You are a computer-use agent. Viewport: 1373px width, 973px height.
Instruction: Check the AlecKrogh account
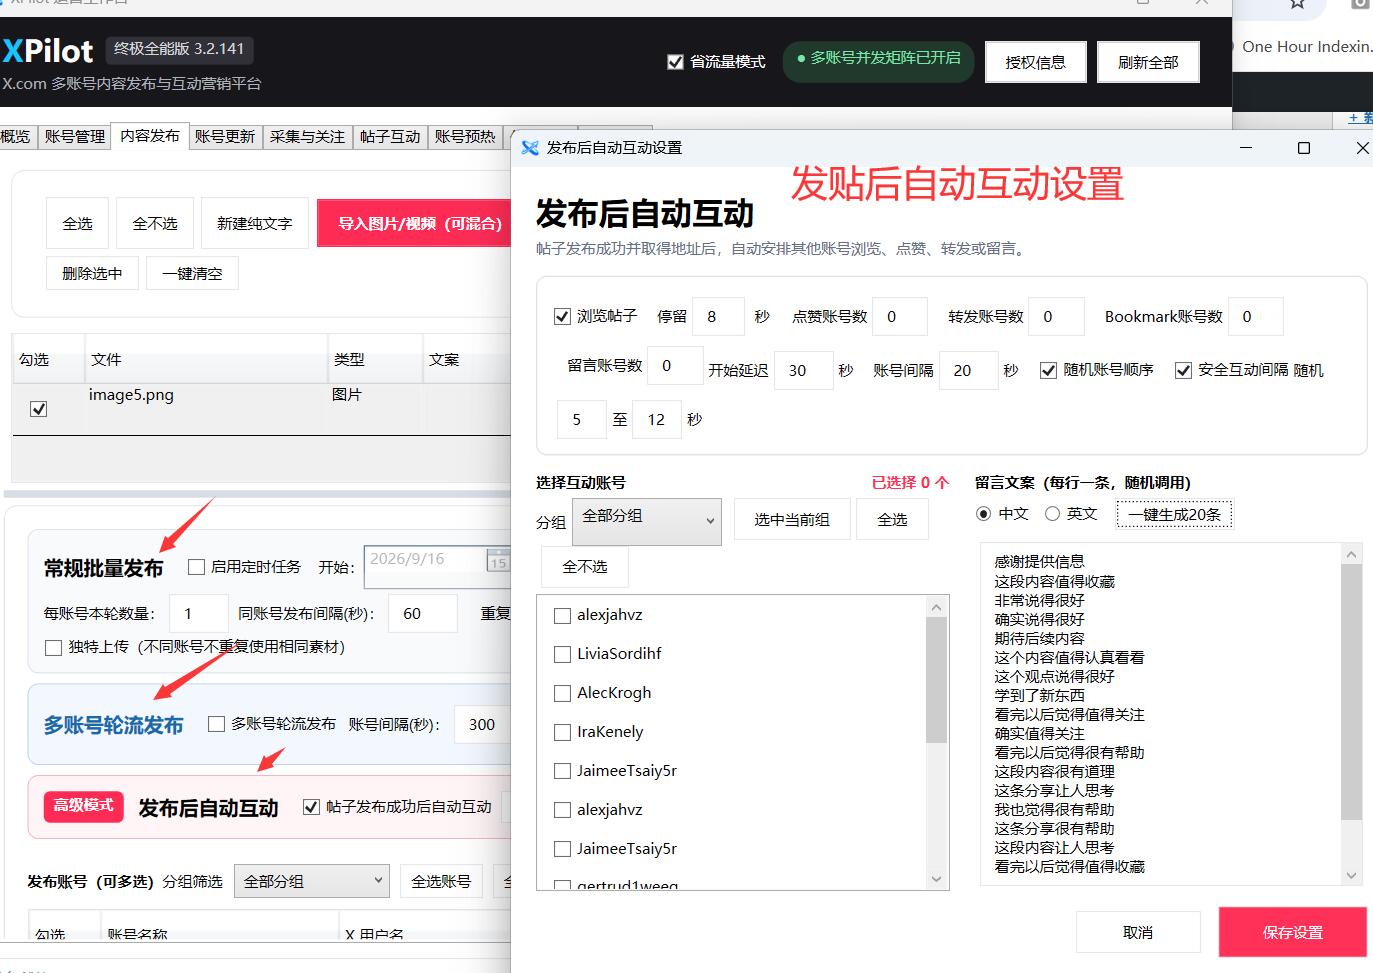(562, 693)
